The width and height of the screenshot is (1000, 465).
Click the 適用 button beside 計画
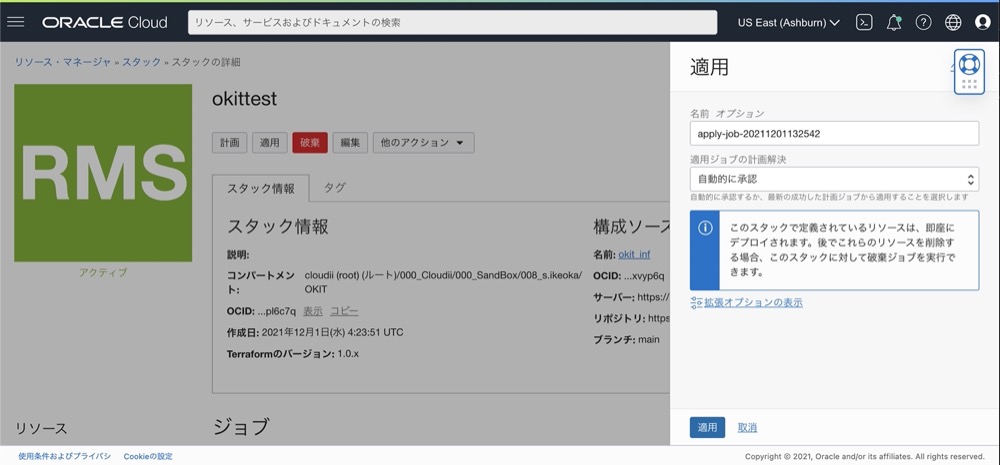[270, 143]
